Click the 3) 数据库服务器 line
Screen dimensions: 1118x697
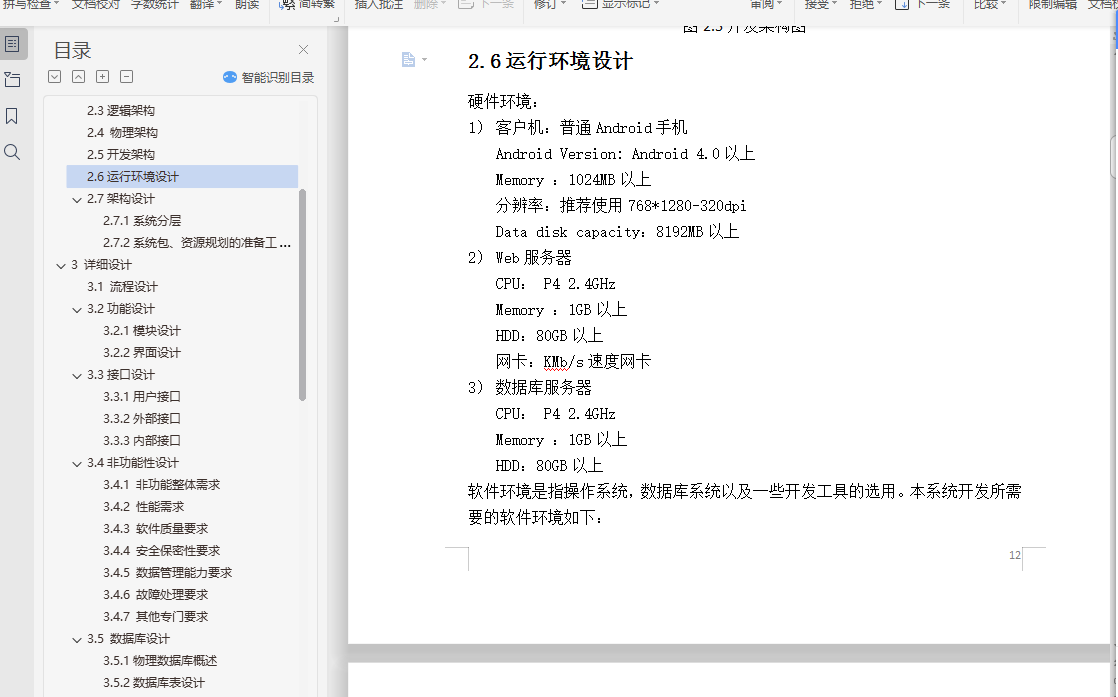pos(530,388)
